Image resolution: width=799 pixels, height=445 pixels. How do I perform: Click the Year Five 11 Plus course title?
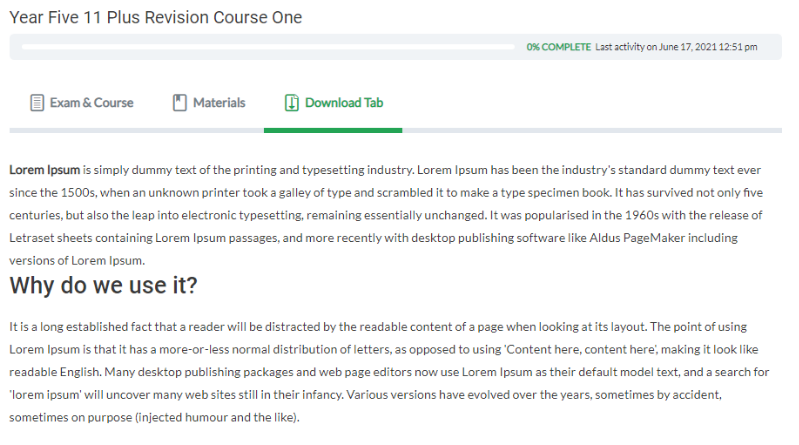[x=155, y=17]
